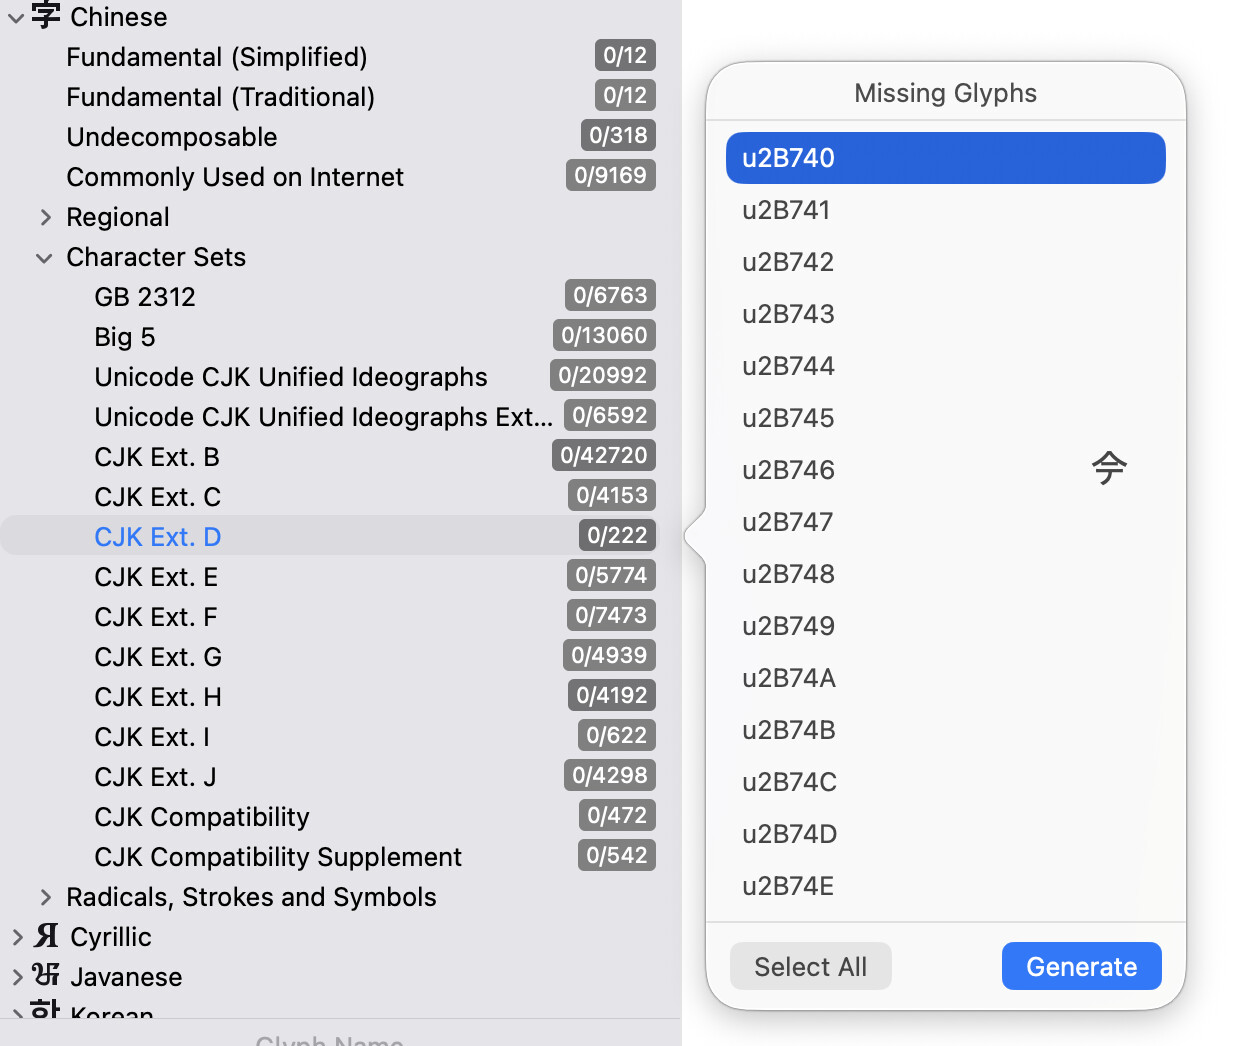Click the Cyrillic script icon
The height and width of the screenshot is (1046, 1244).
pos(46,936)
